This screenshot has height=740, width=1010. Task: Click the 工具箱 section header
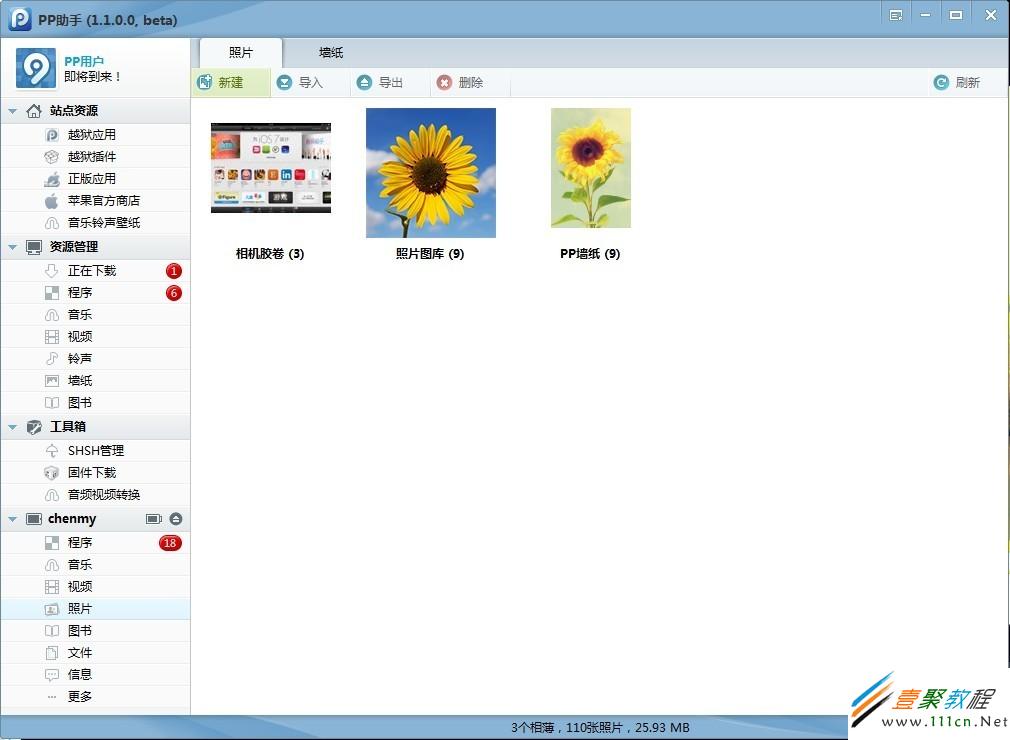95,426
